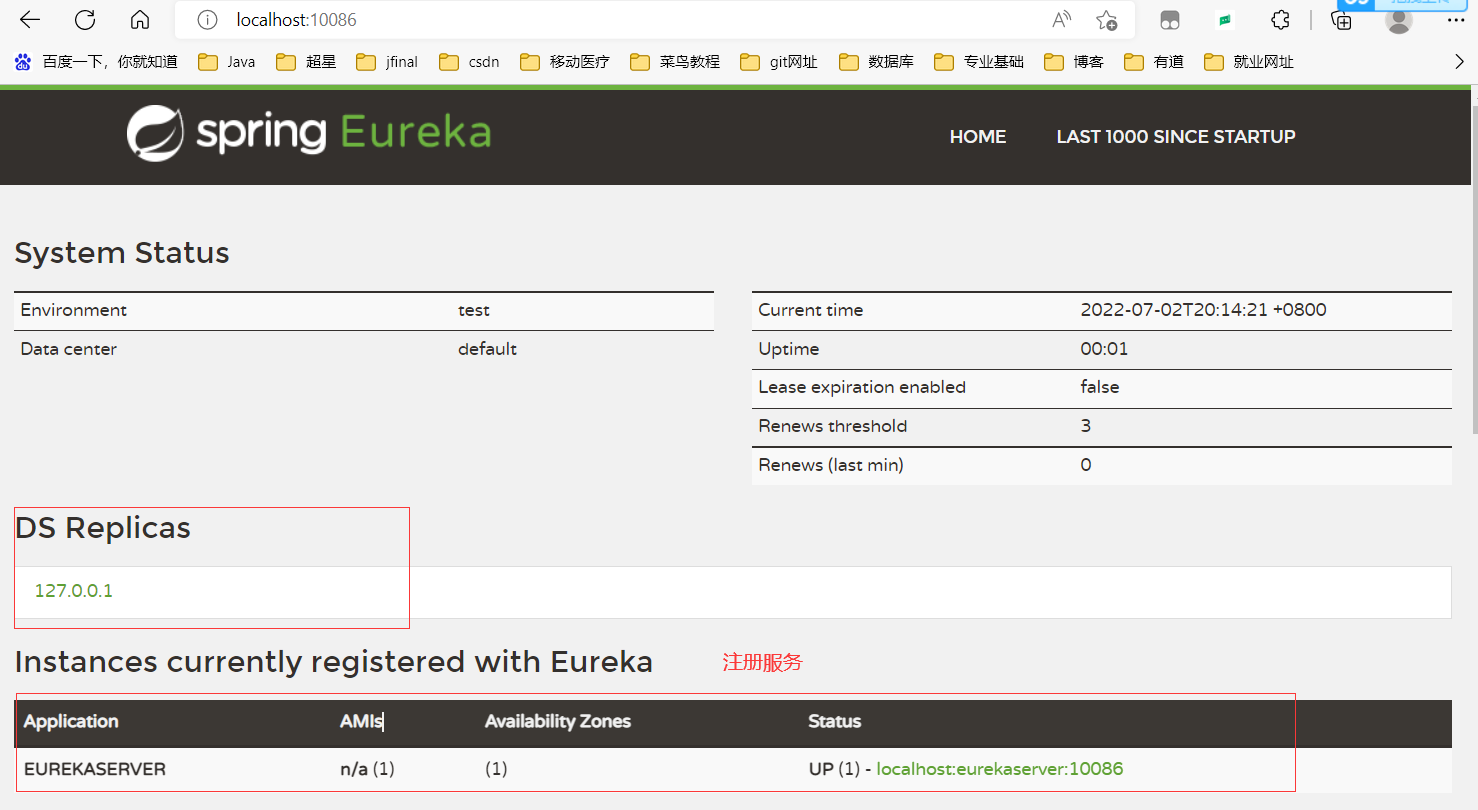
Task: Select the Current time value 2022-07-02T20:14:21
Action: click(x=1204, y=310)
